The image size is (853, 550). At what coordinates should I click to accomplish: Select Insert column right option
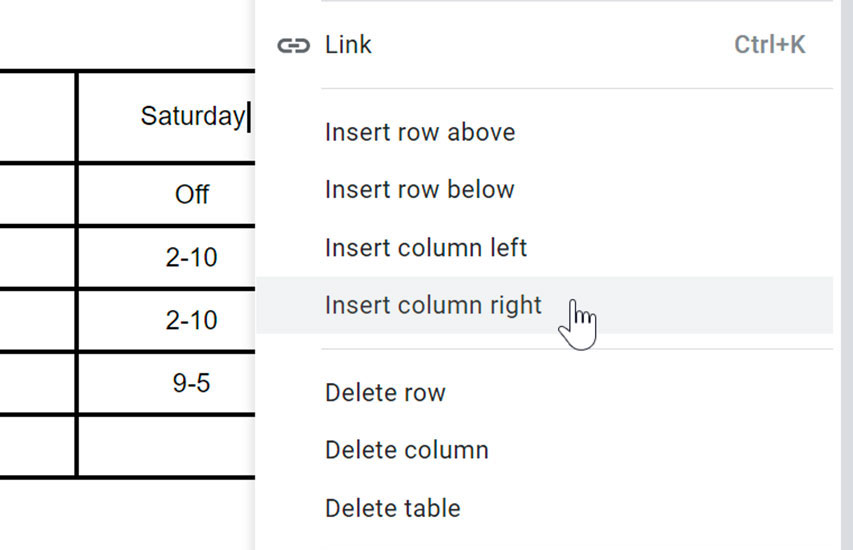pos(432,305)
